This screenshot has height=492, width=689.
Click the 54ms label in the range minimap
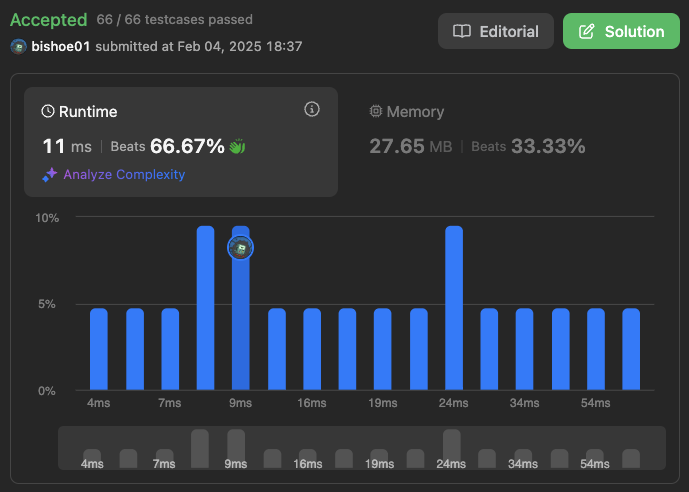[x=595, y=464]
